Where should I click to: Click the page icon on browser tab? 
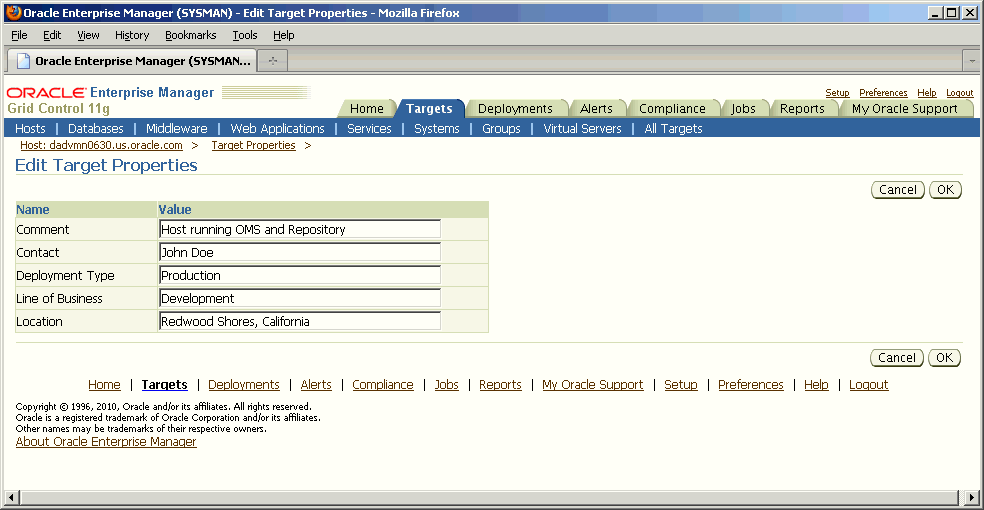click(x=23, y=61)
